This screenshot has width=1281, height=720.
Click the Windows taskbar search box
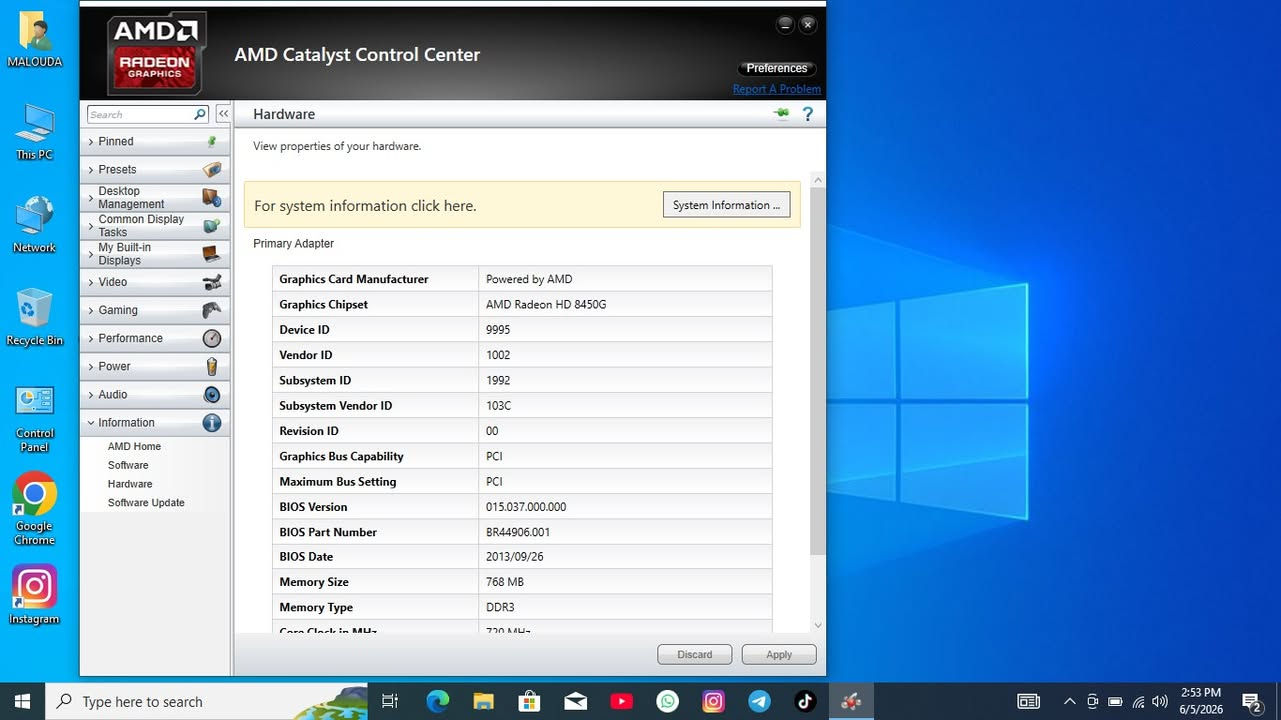[x=207, y=701]
